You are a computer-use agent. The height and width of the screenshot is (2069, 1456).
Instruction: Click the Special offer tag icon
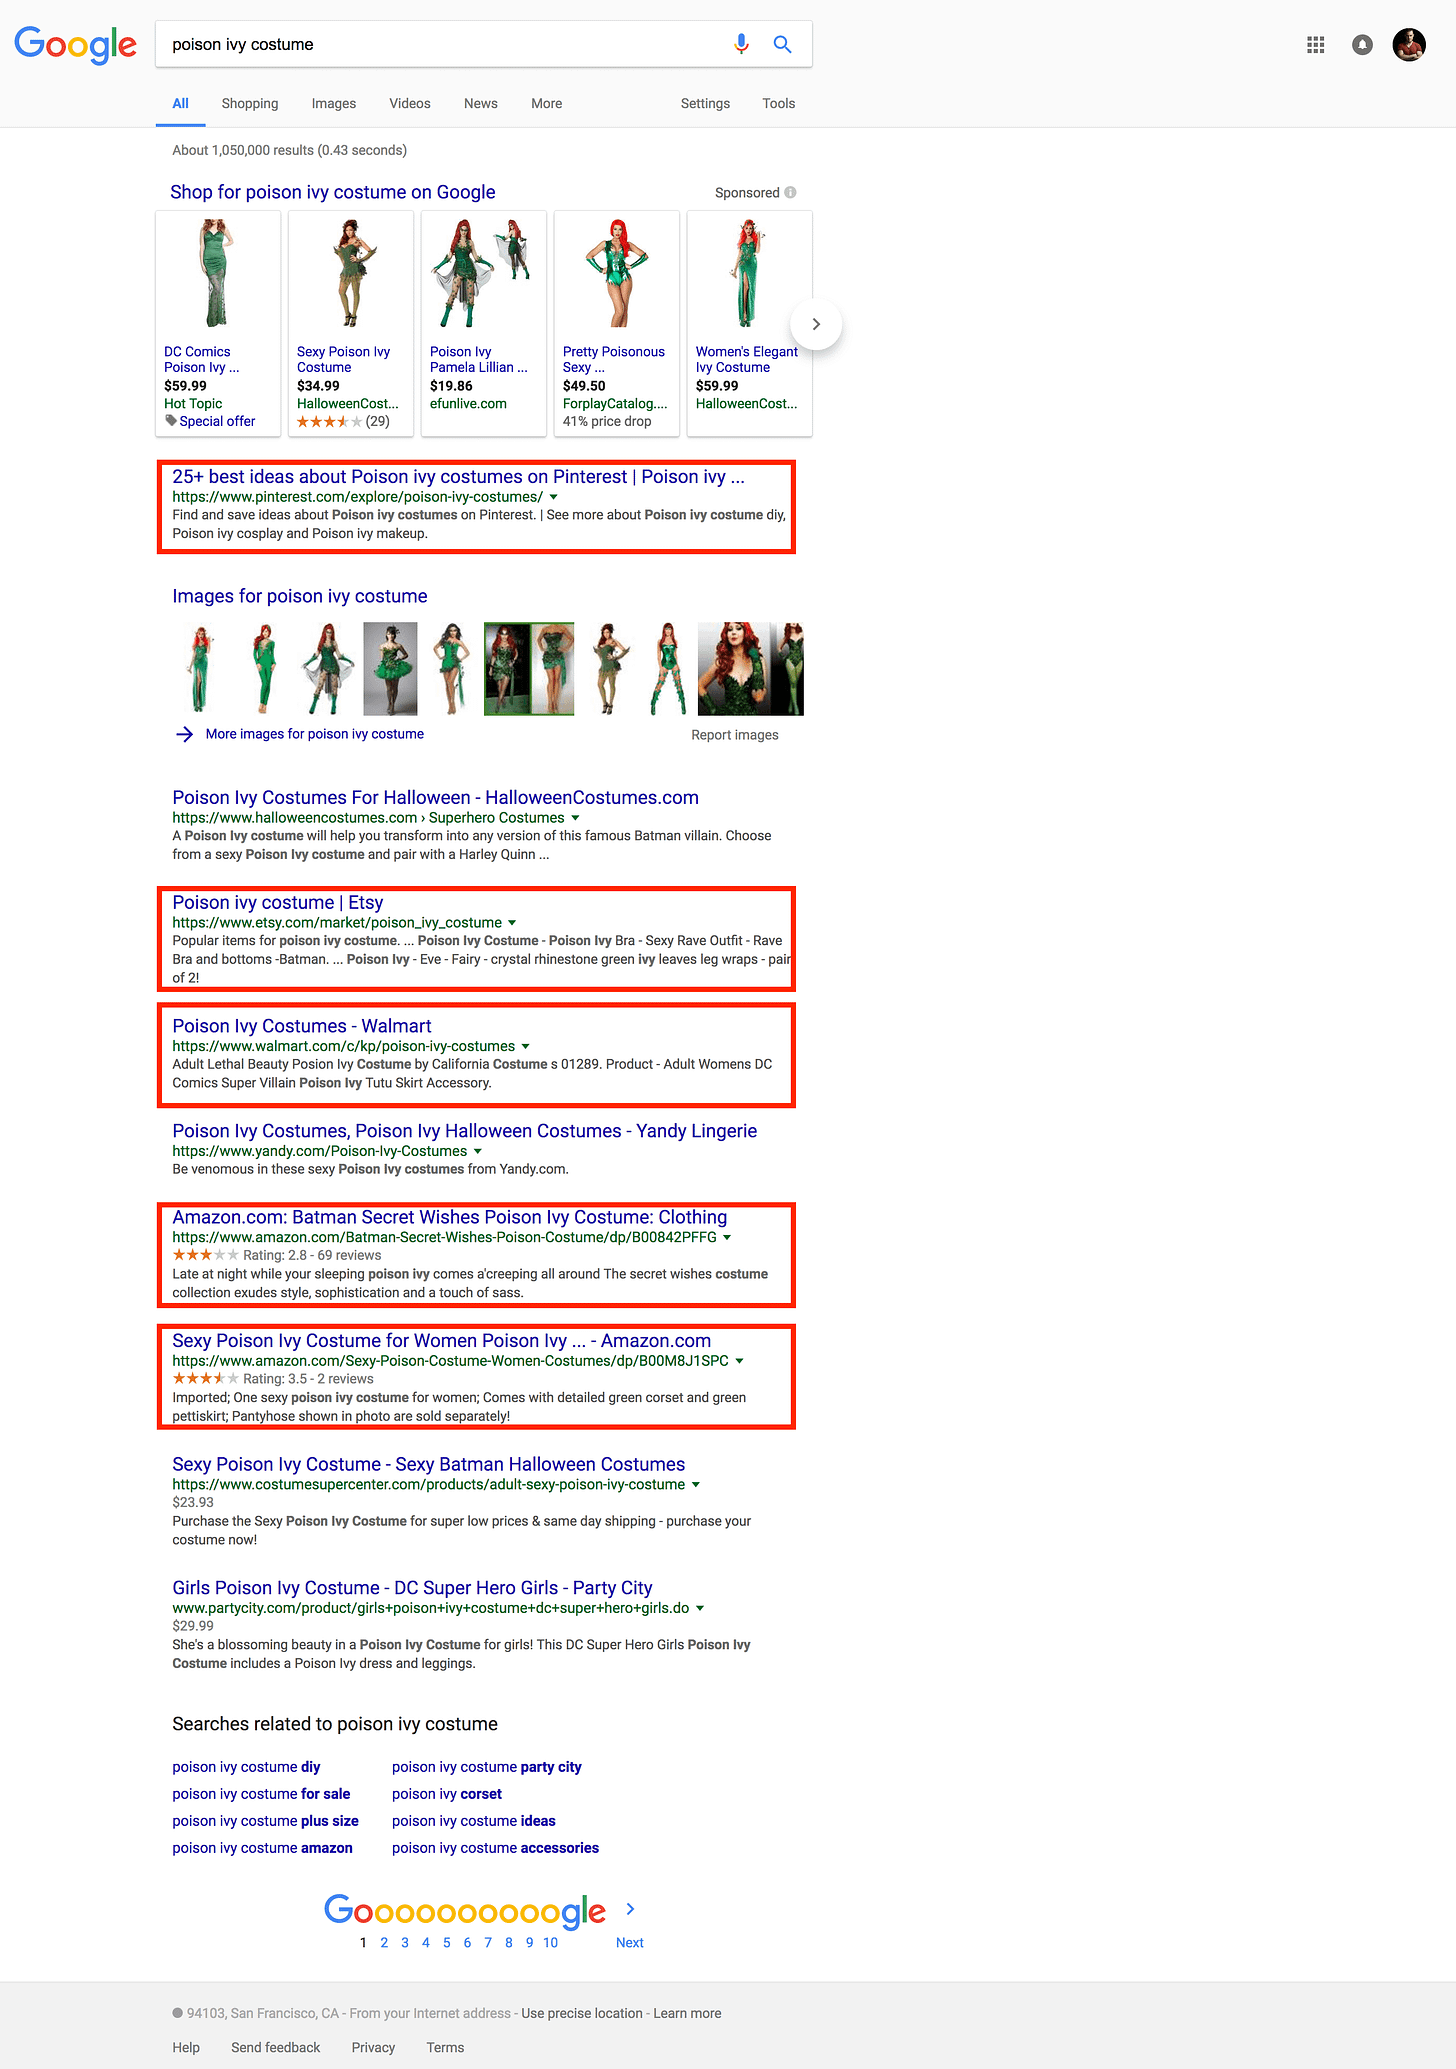(x=171, y=421)
